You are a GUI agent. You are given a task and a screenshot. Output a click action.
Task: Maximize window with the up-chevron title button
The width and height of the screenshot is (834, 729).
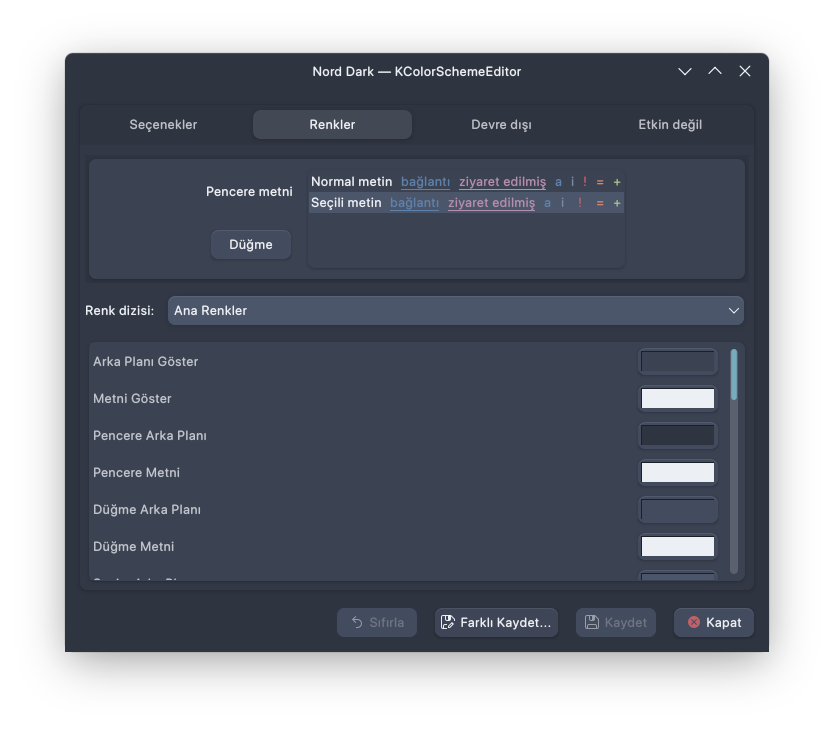tap(715, 71)
